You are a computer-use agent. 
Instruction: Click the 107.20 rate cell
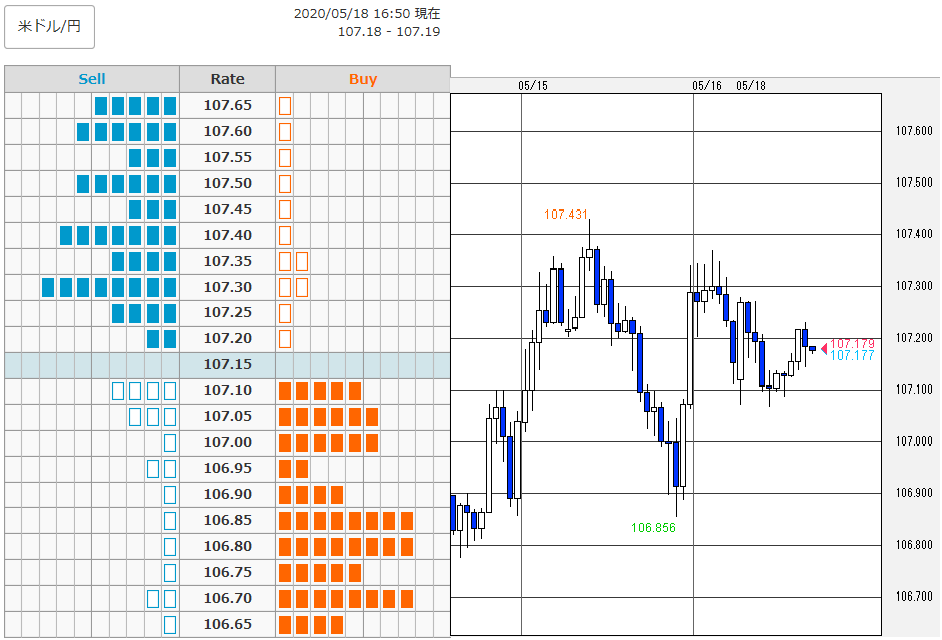click(228, 338)
